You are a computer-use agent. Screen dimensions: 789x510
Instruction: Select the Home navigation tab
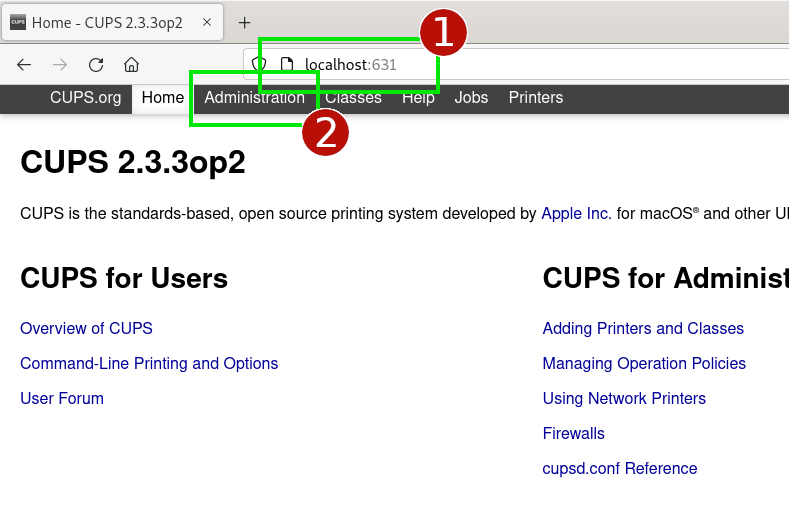[163, 98]
